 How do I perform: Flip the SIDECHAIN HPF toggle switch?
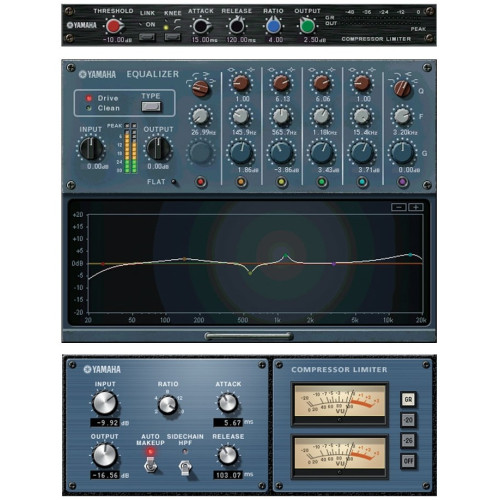click(x=185, y=467)
